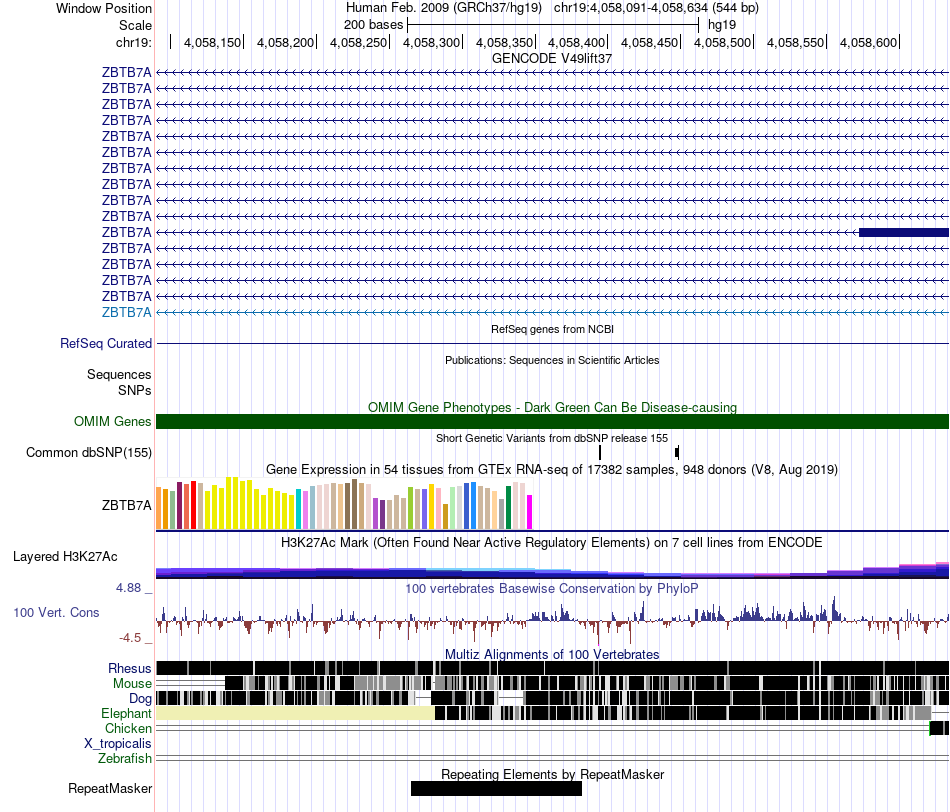Click the Dog alignment label

tap(141, 699)
